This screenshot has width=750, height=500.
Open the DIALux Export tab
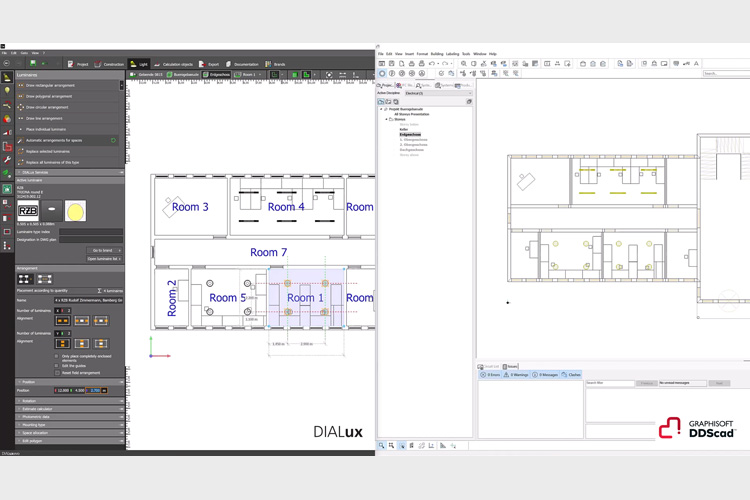pos(209,64)
